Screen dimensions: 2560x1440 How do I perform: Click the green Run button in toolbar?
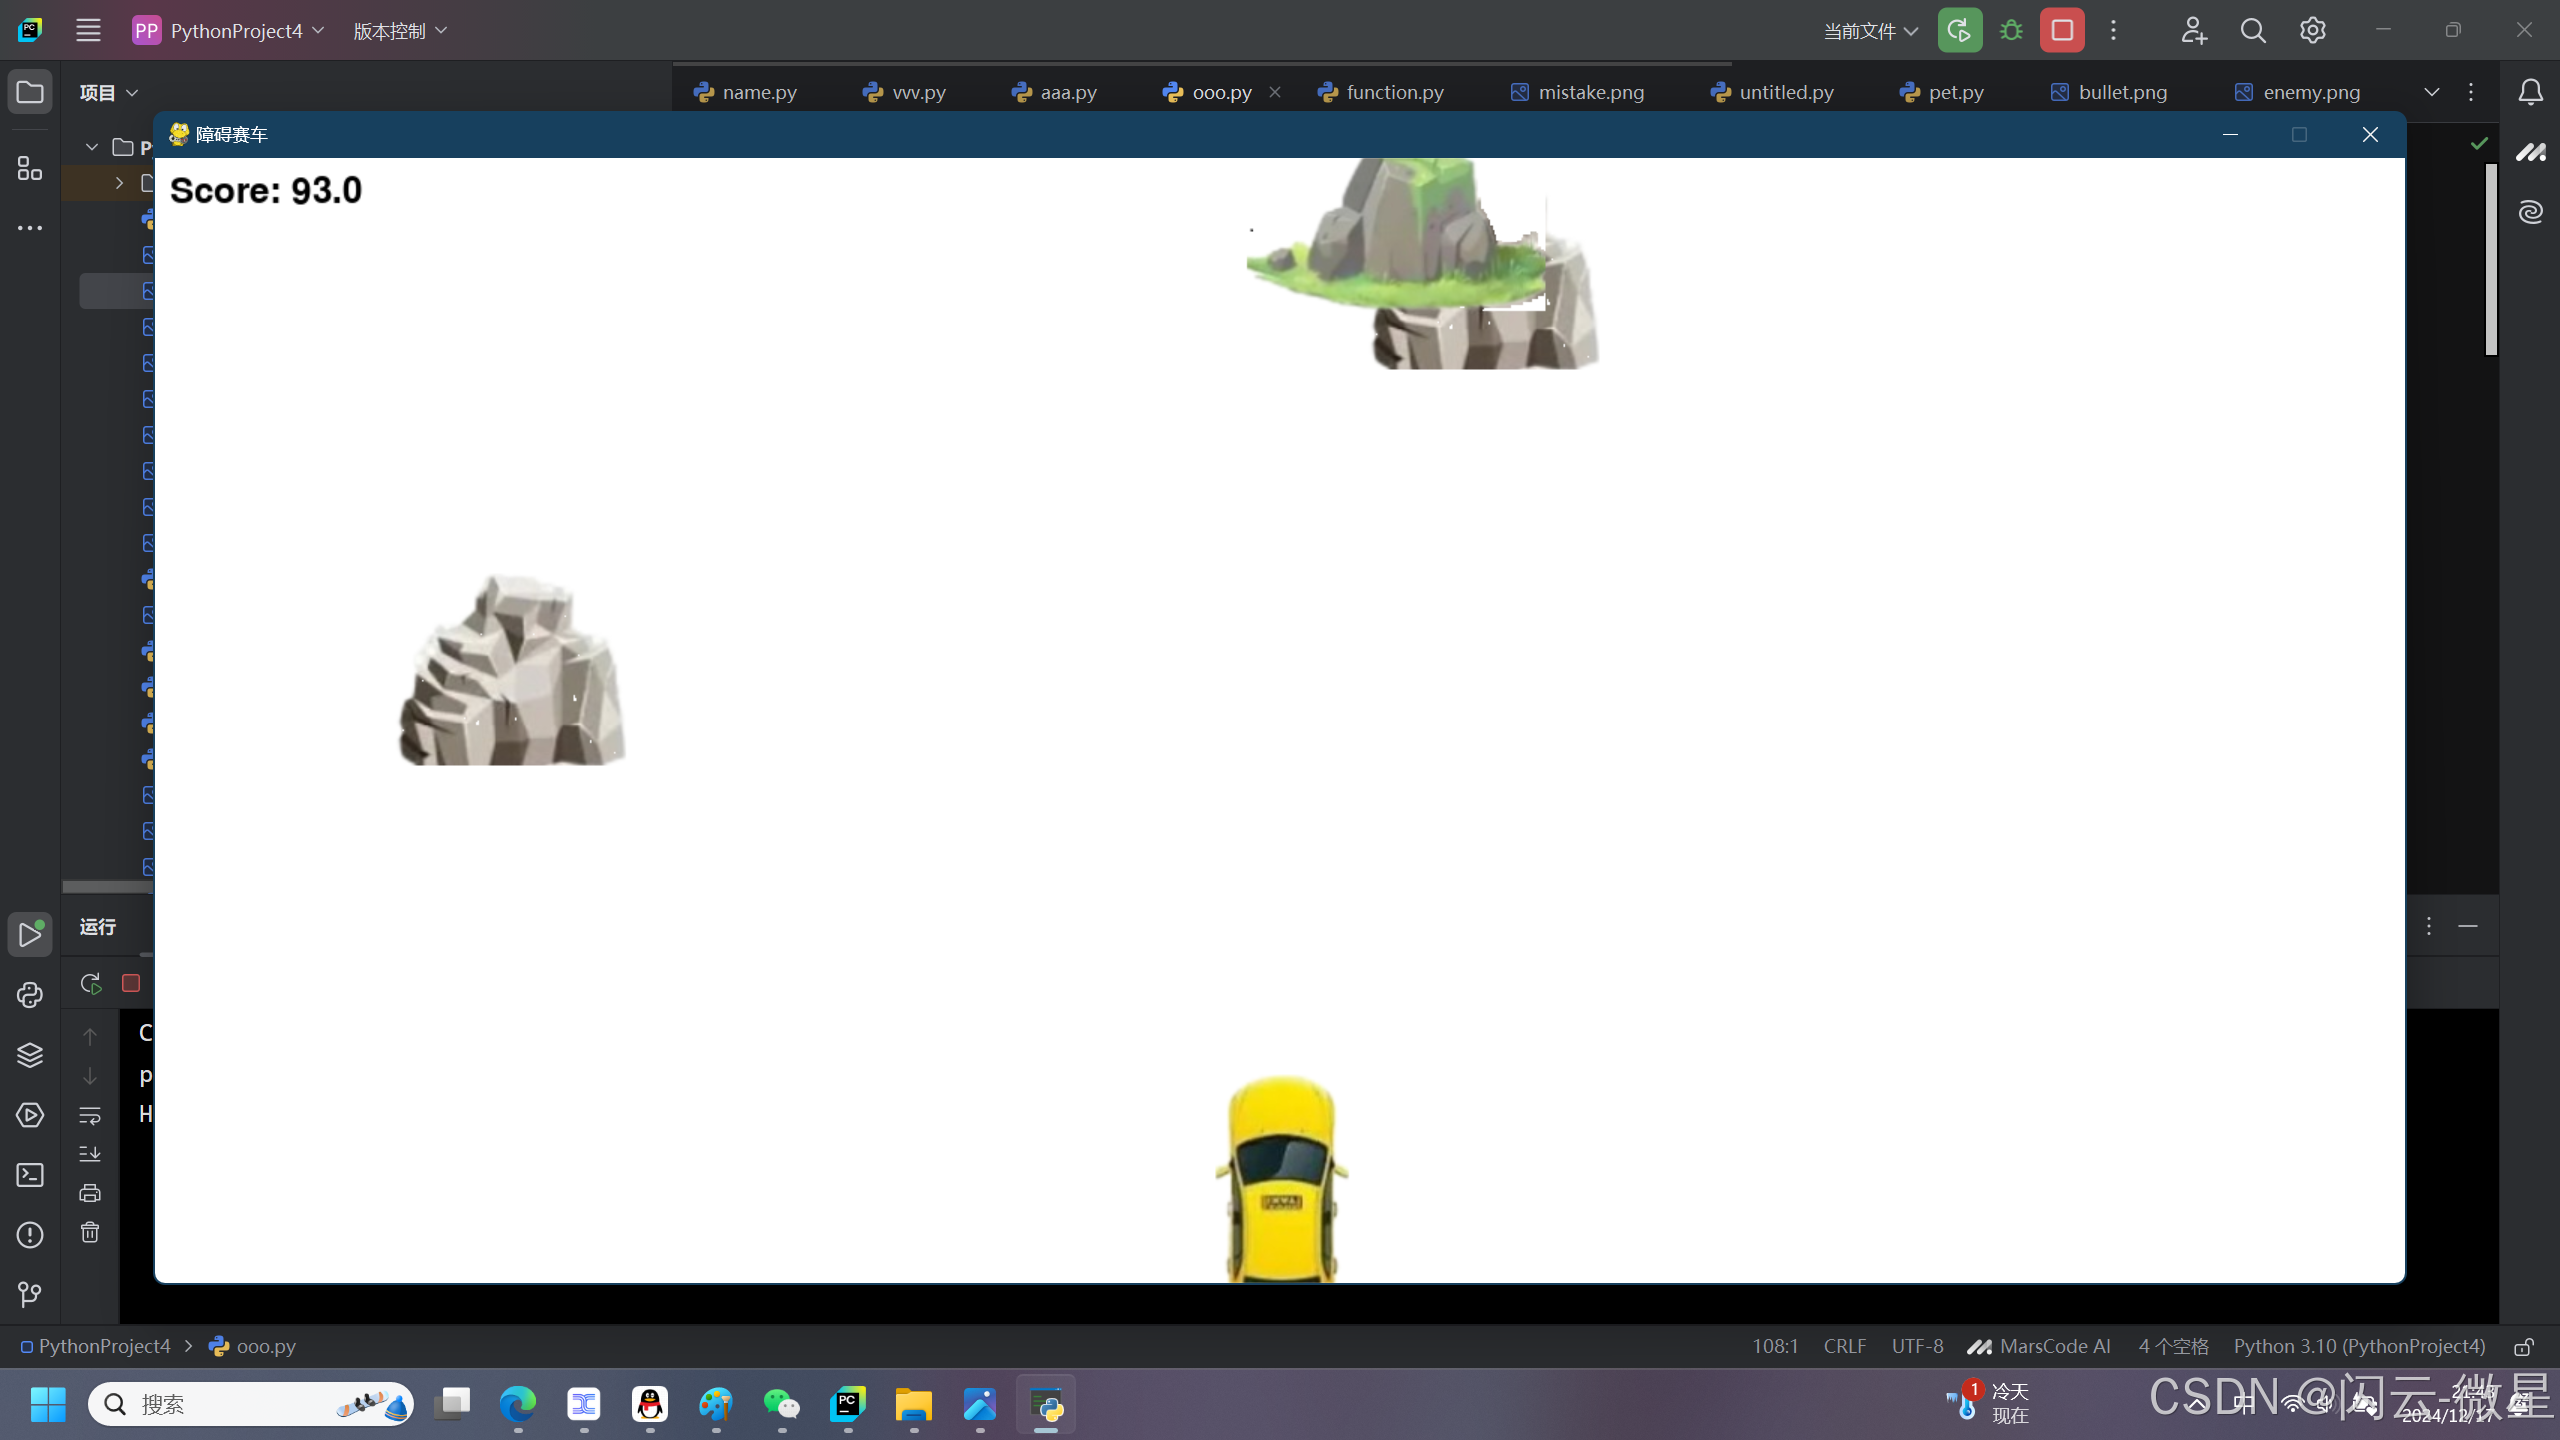1959,30
